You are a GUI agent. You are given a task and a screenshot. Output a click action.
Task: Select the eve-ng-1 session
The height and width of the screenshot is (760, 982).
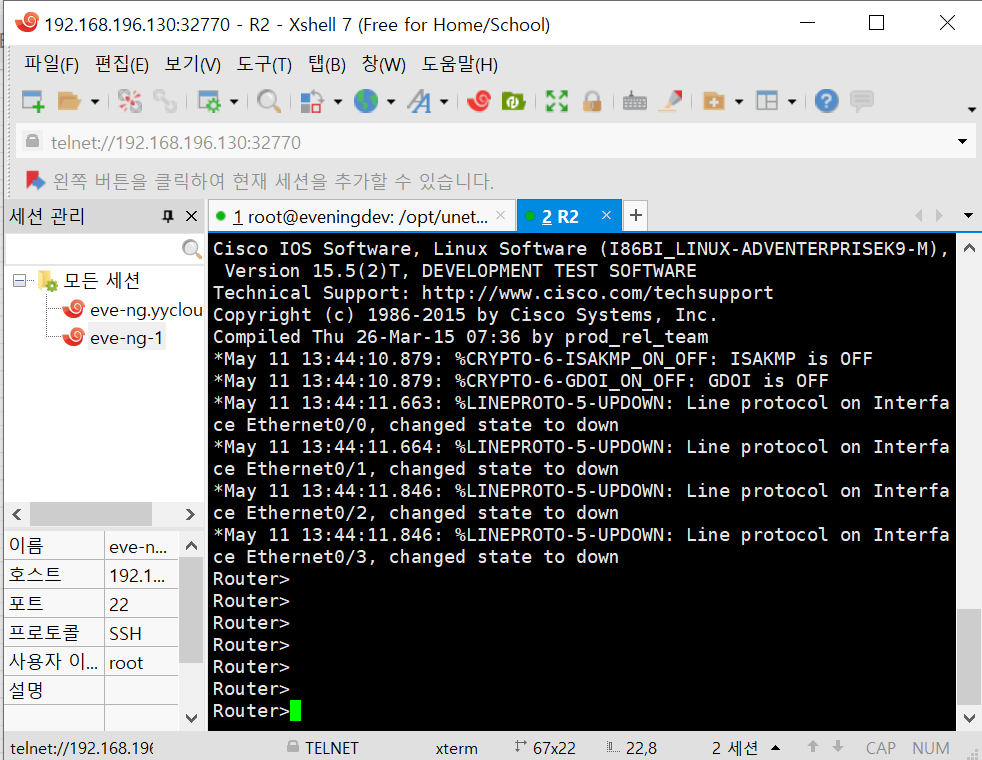click(126, 337)
